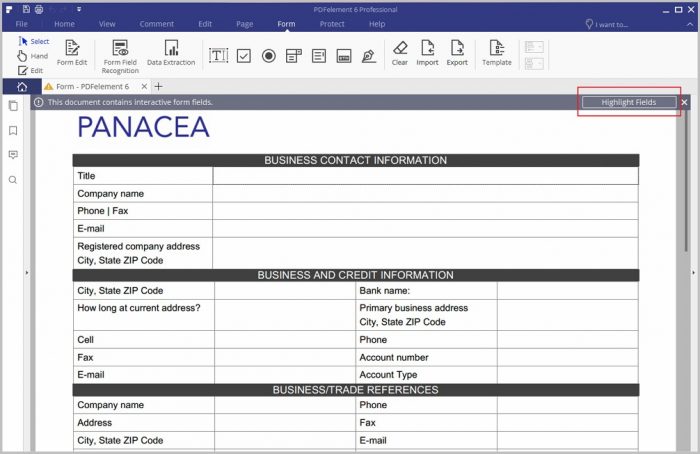
Task: Switch to the Page ribbon tab
Action: point(245,24)
